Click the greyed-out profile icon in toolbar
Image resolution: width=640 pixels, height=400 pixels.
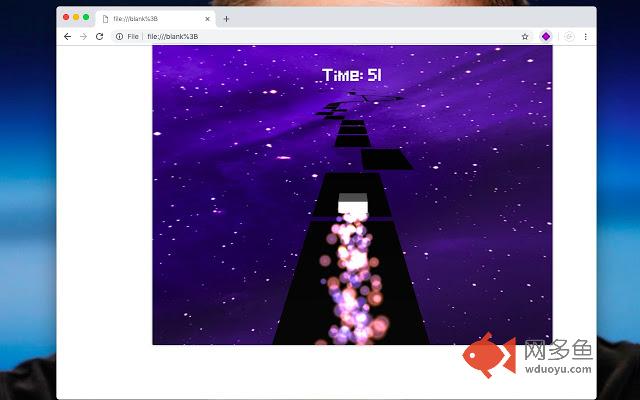[569, 37]
